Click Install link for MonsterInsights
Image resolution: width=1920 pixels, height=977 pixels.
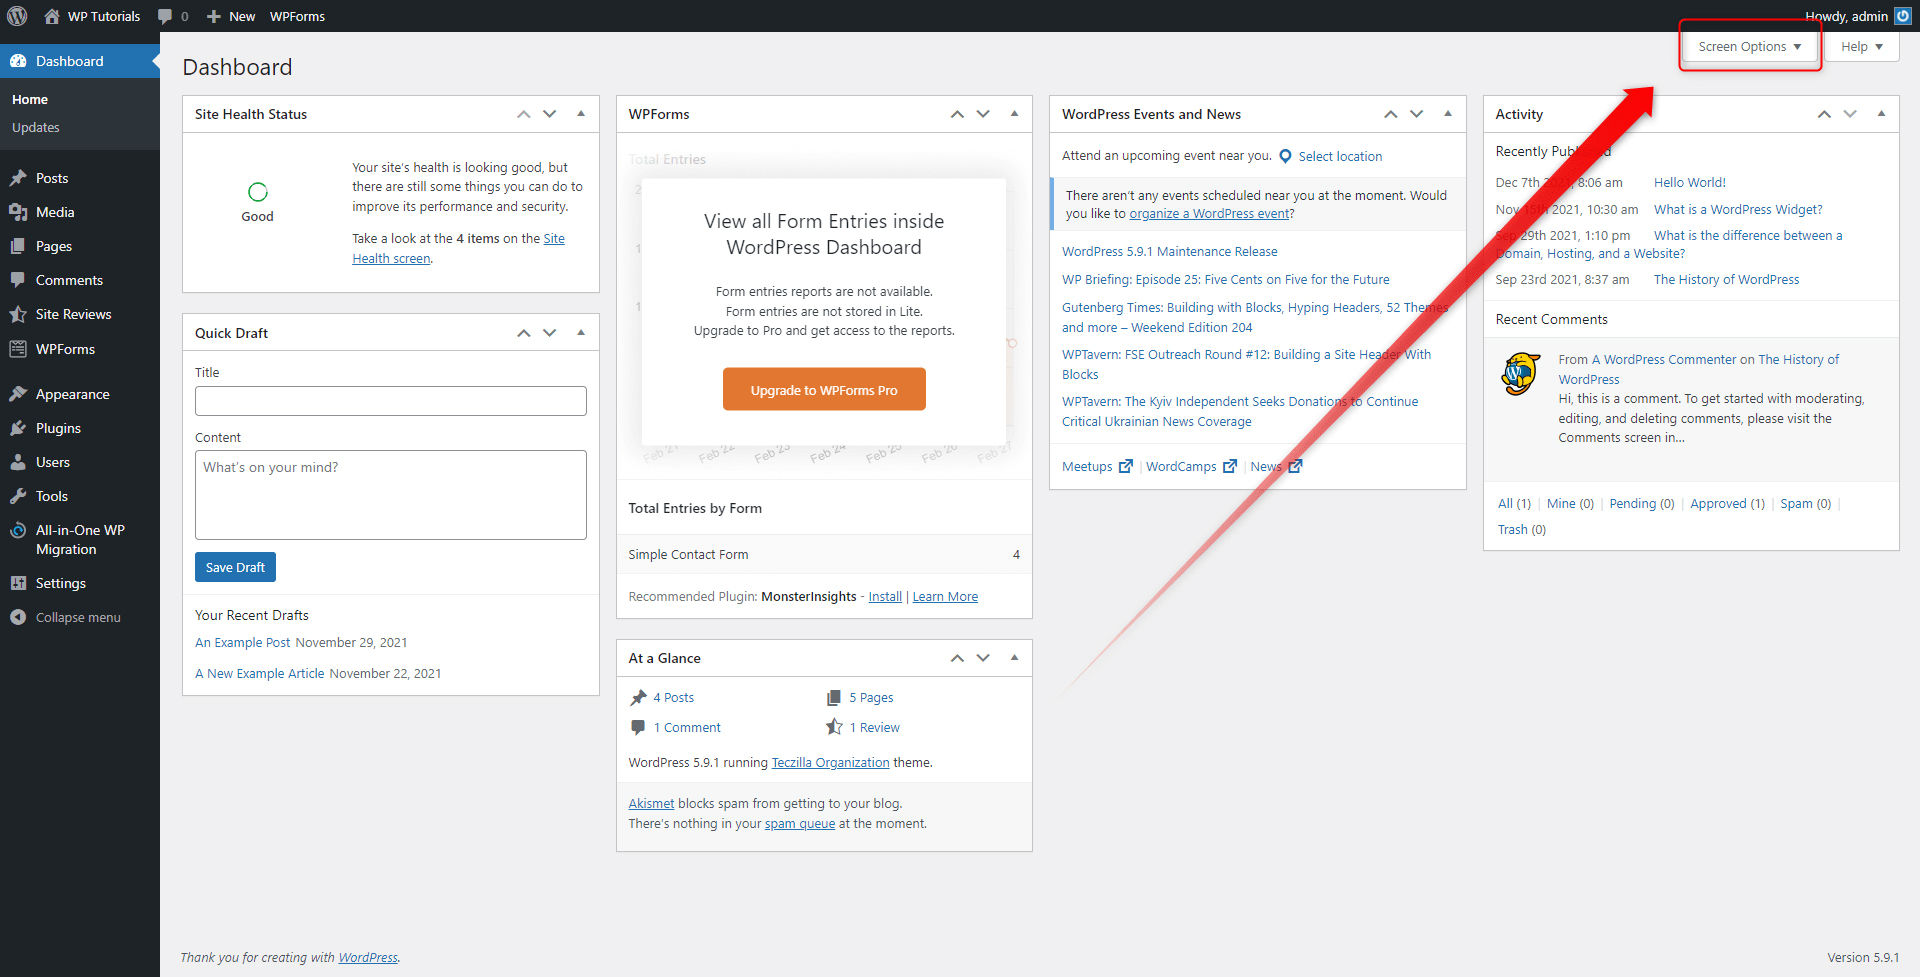tap(885, 597)
